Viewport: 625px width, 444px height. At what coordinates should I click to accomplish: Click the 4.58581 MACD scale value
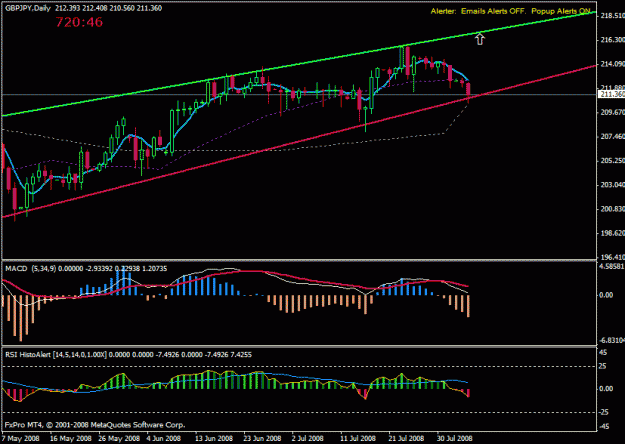click(x=612, y=265)
